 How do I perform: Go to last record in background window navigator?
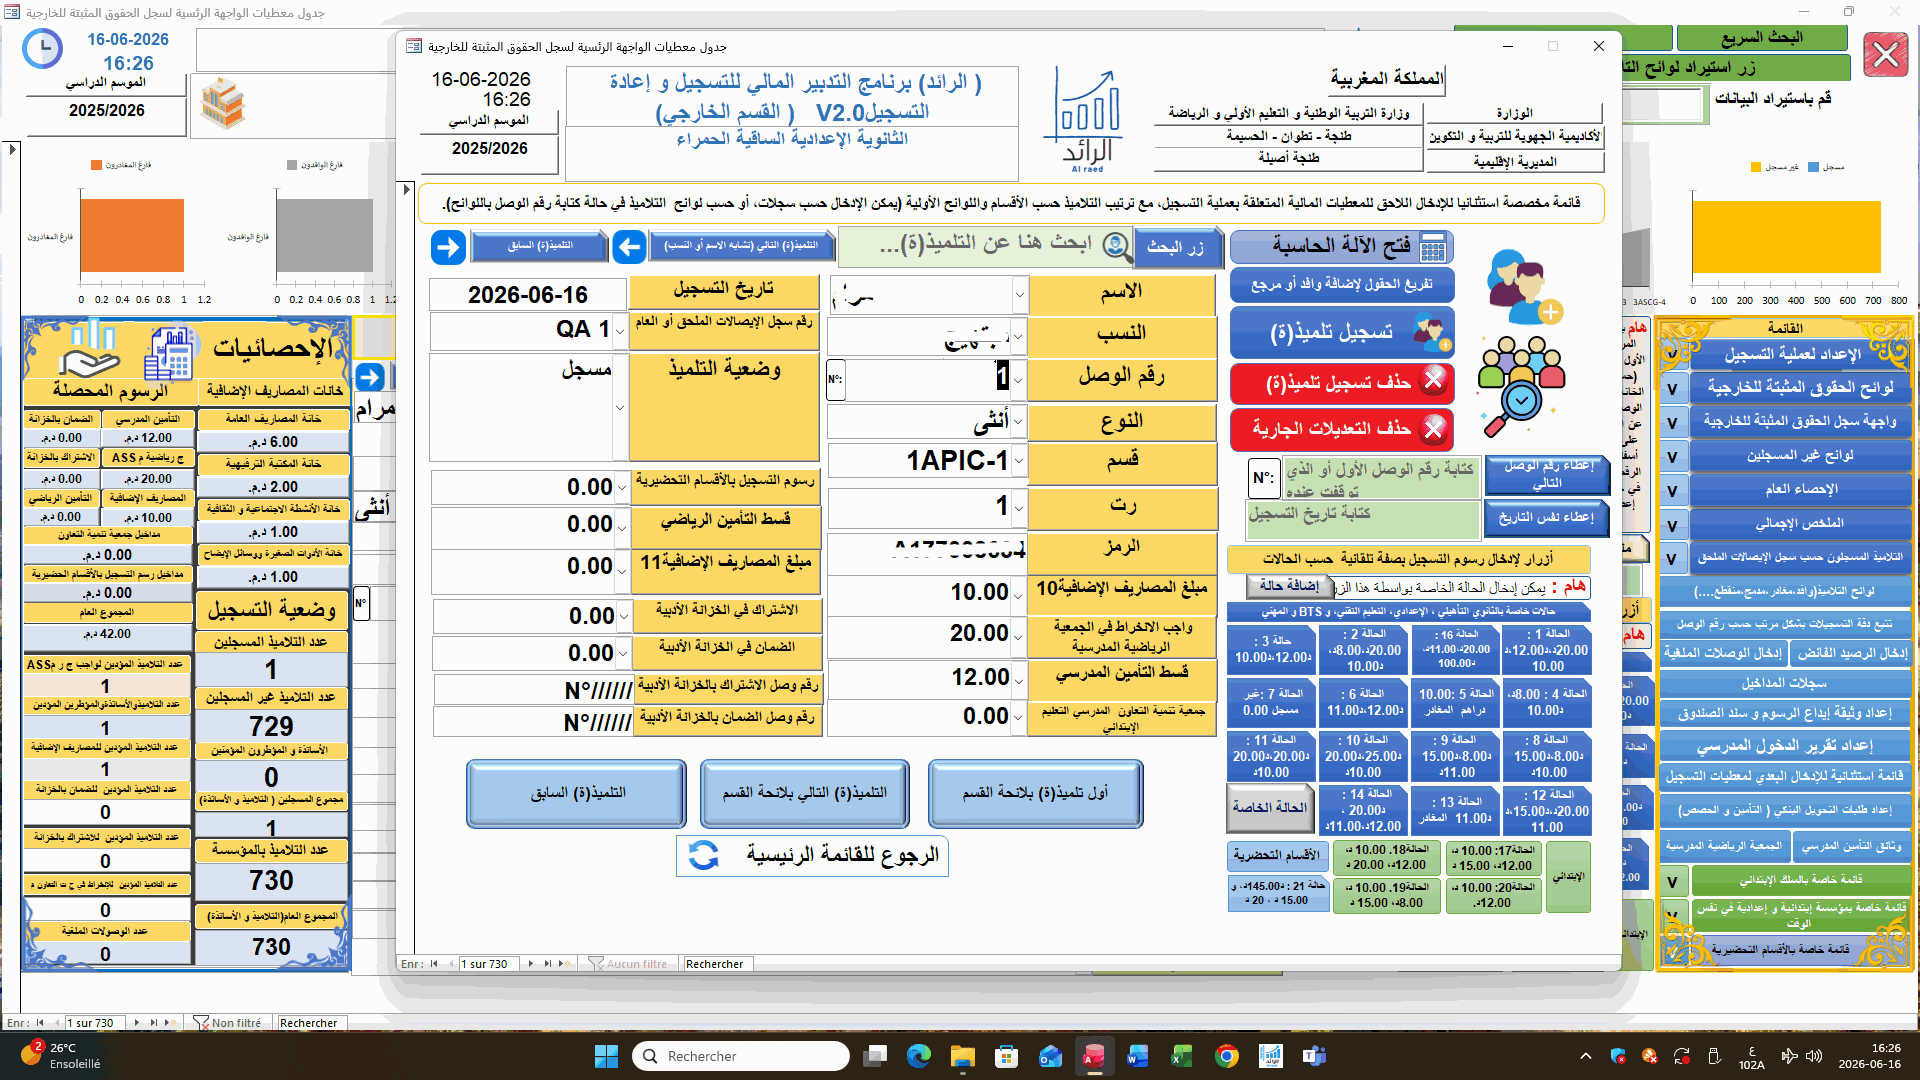[x=154, y=1023]
